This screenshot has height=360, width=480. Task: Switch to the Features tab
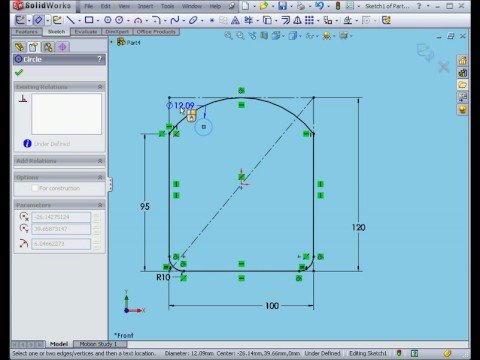26,32
